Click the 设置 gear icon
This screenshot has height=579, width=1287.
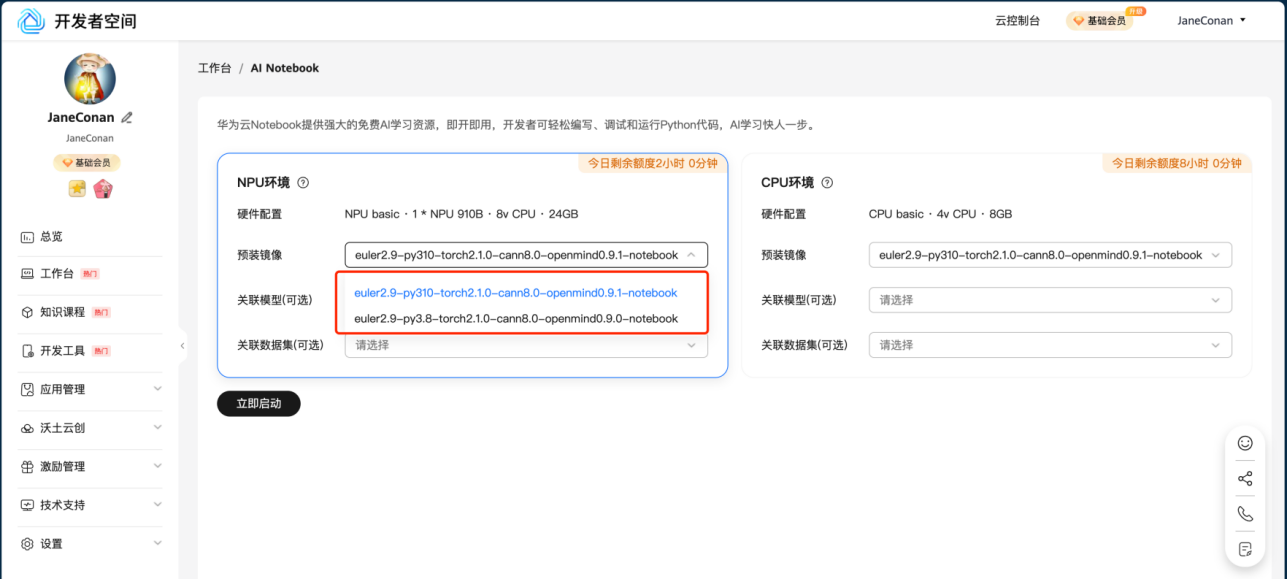[27, 544]
